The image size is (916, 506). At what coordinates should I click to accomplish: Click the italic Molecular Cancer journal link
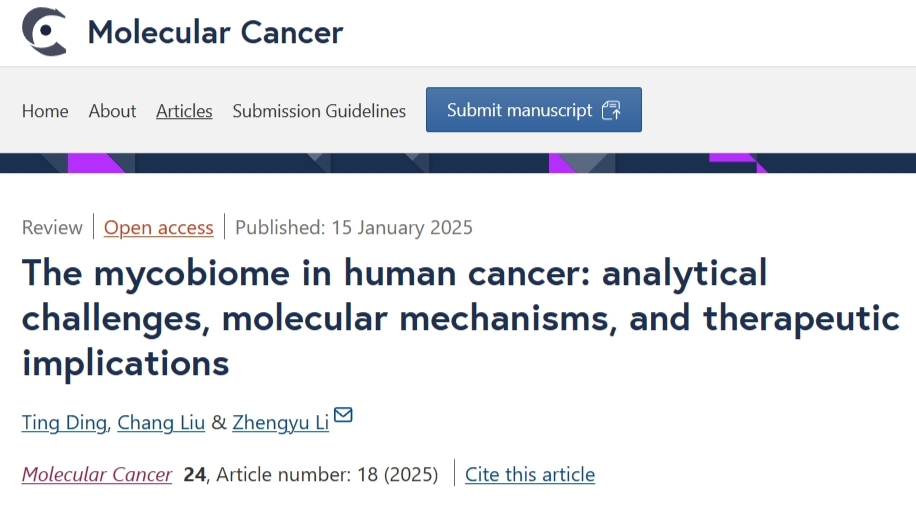97,474
